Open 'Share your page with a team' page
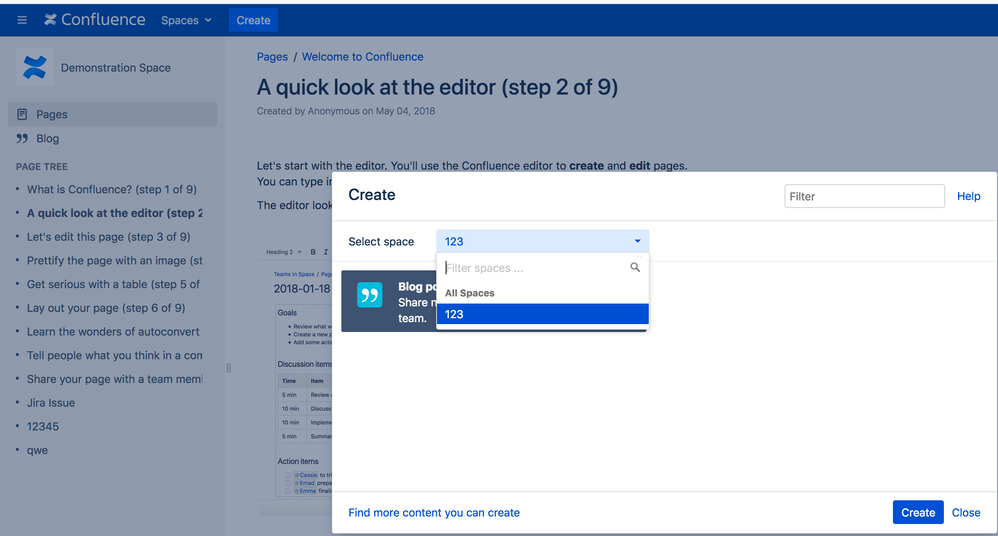The width and height of the screenshot is (998, 536). pos(115,379)
